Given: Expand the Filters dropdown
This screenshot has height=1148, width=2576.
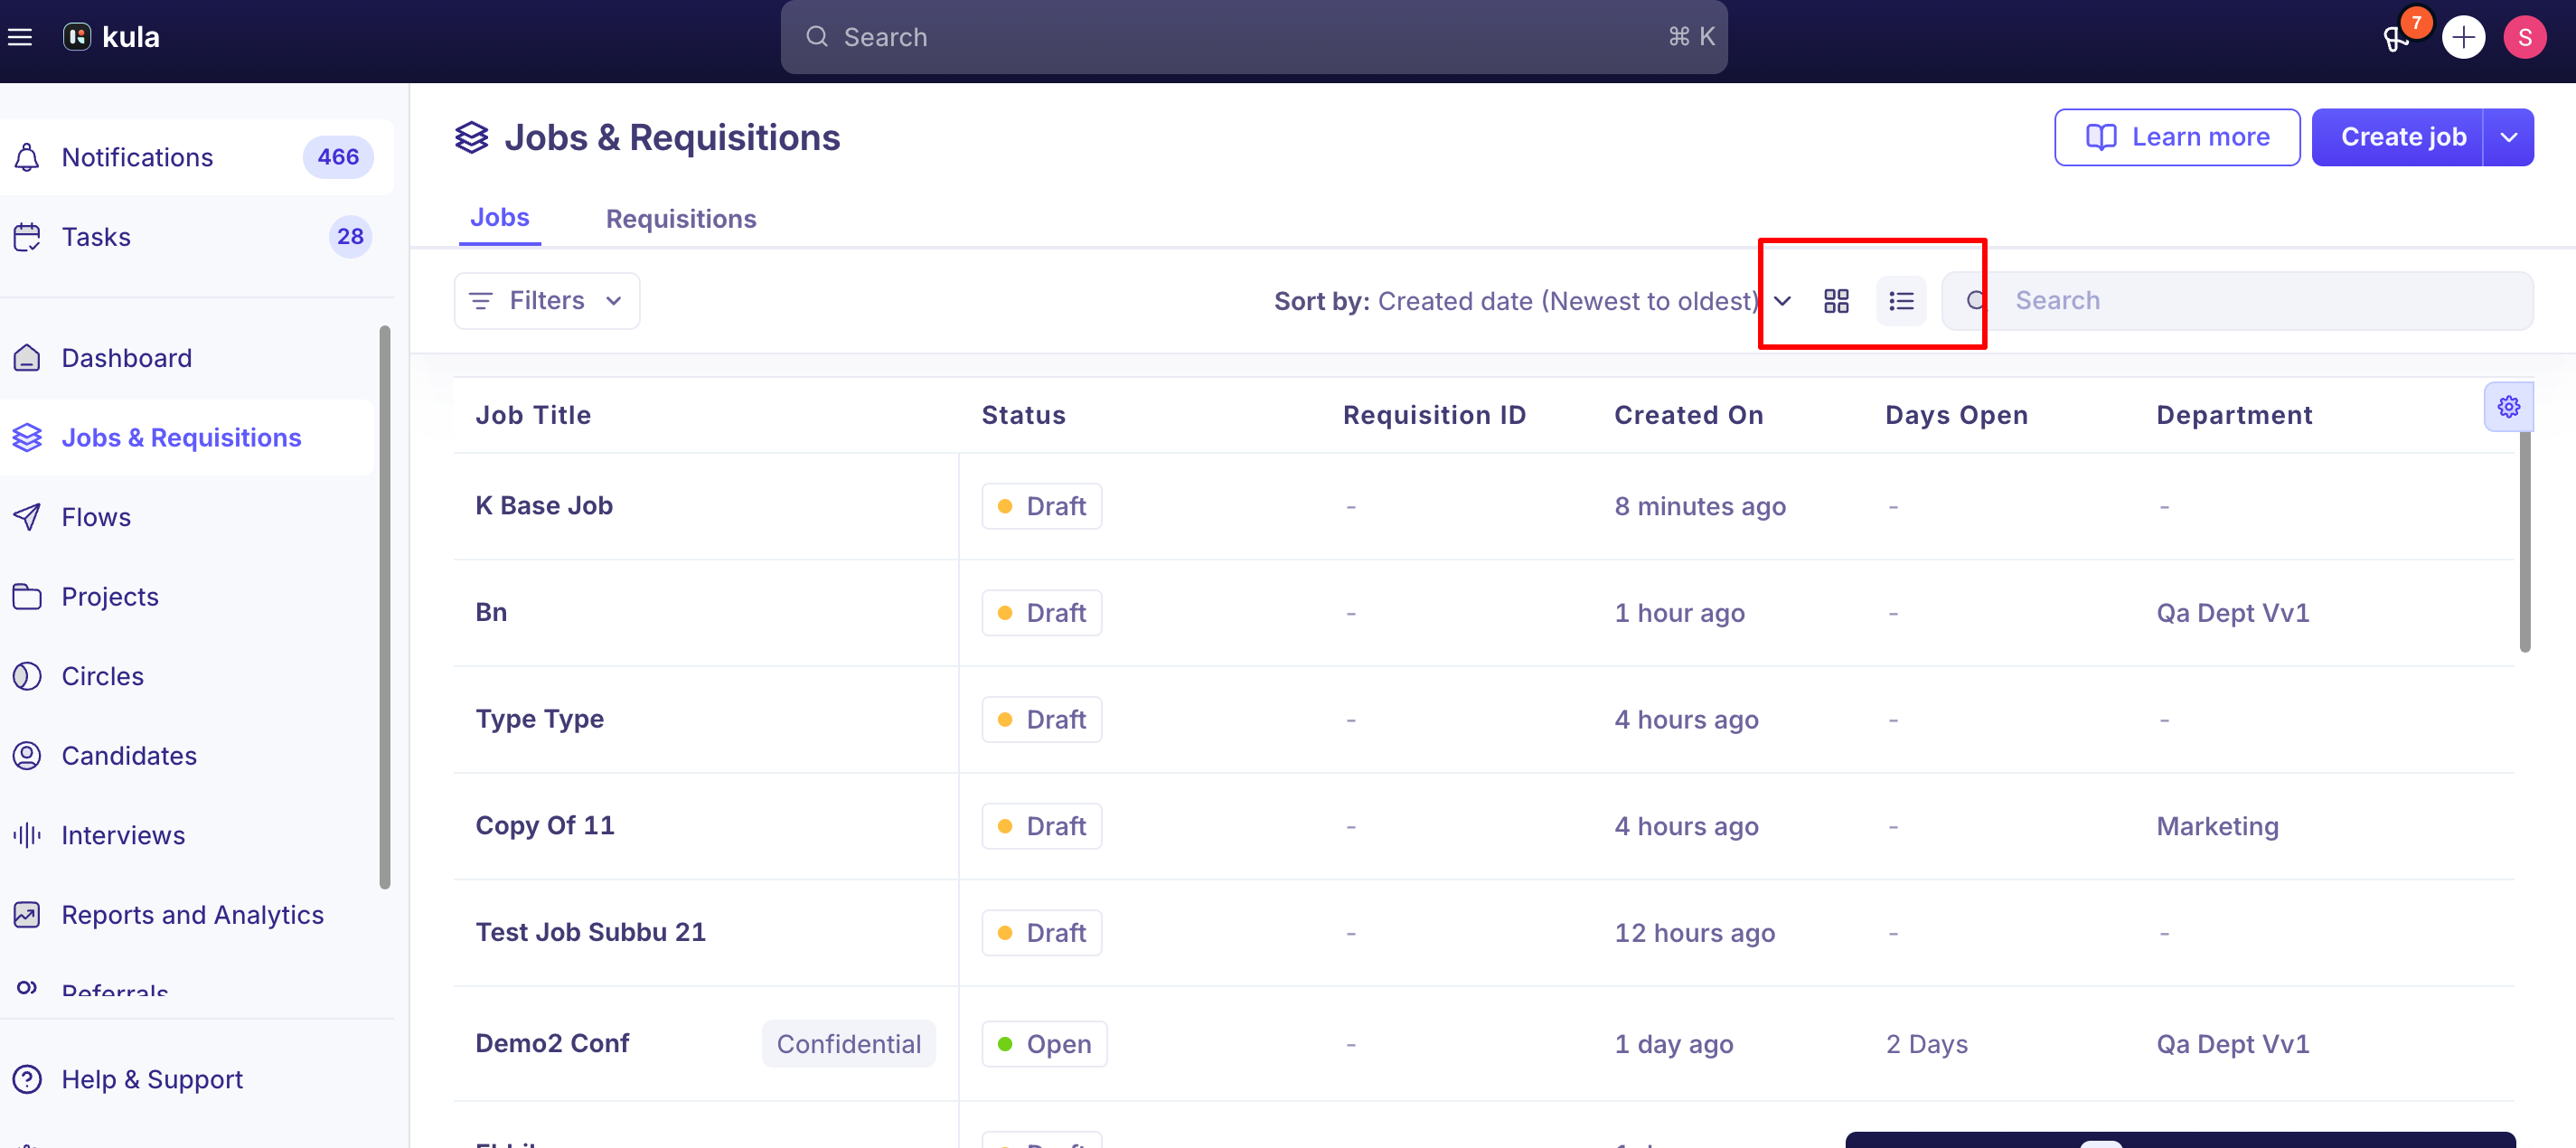Looking at the screenshot, I should (547, 301).
